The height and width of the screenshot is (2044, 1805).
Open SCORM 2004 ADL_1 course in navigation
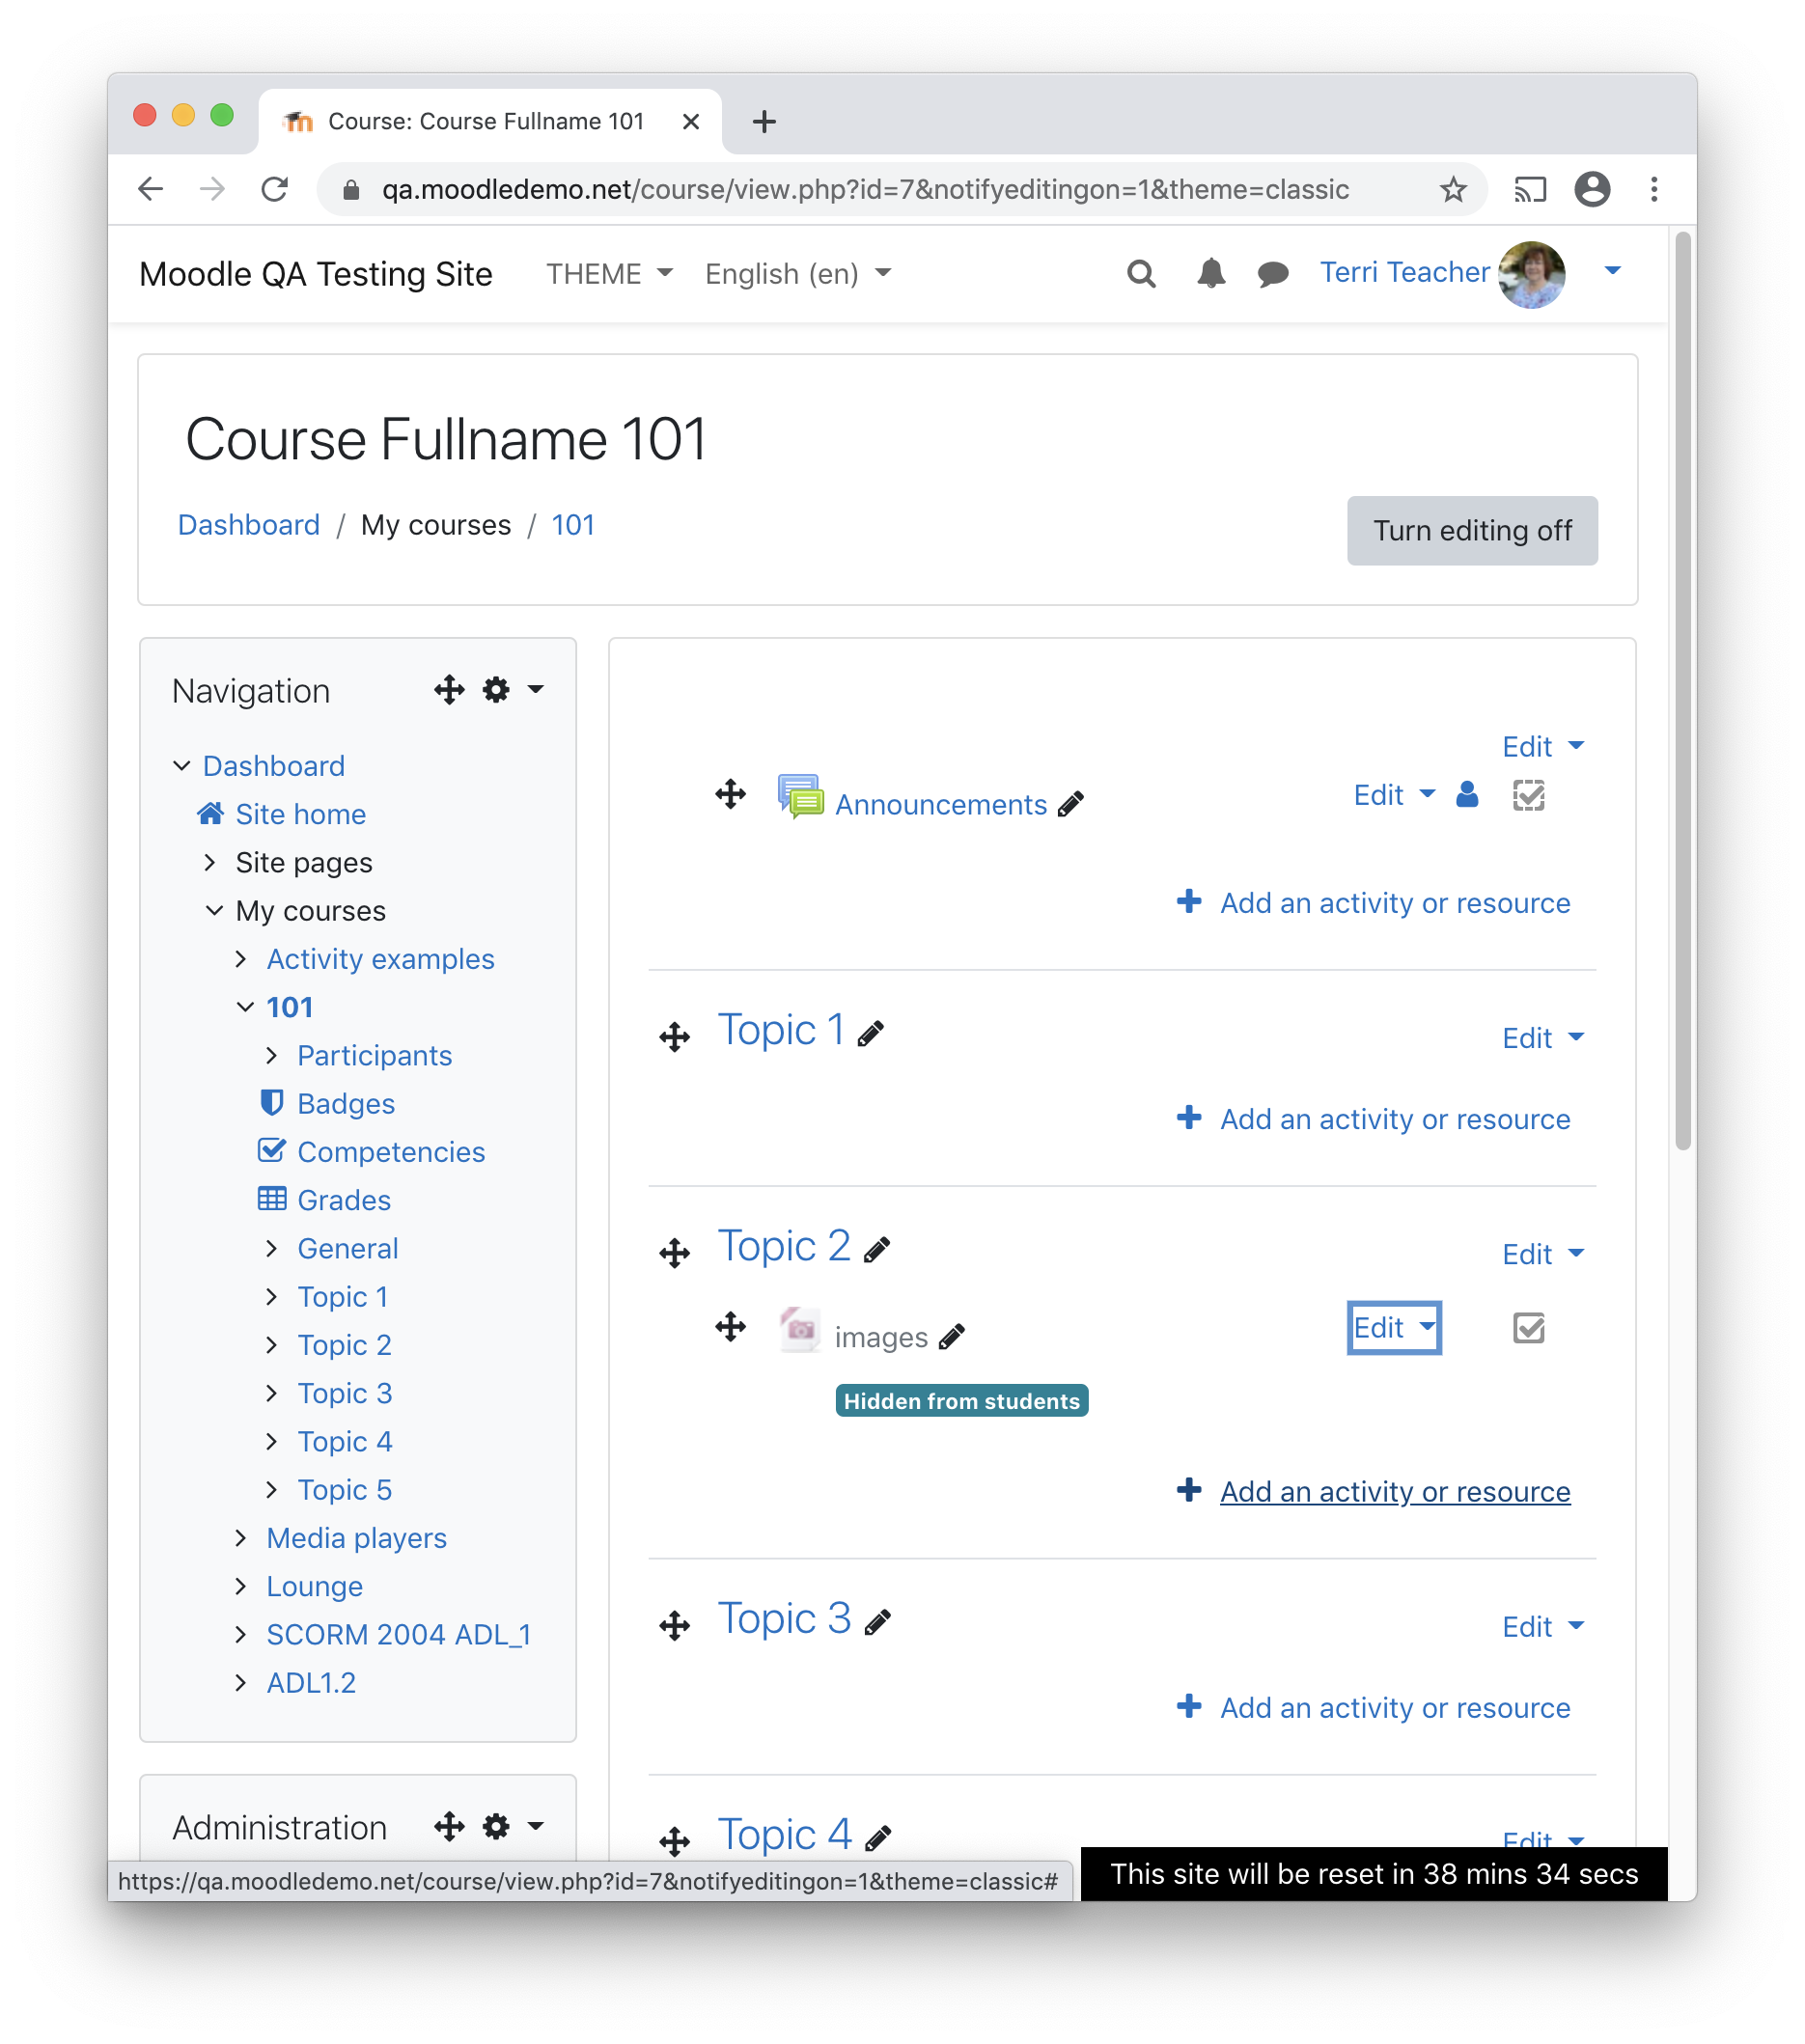398,1634
